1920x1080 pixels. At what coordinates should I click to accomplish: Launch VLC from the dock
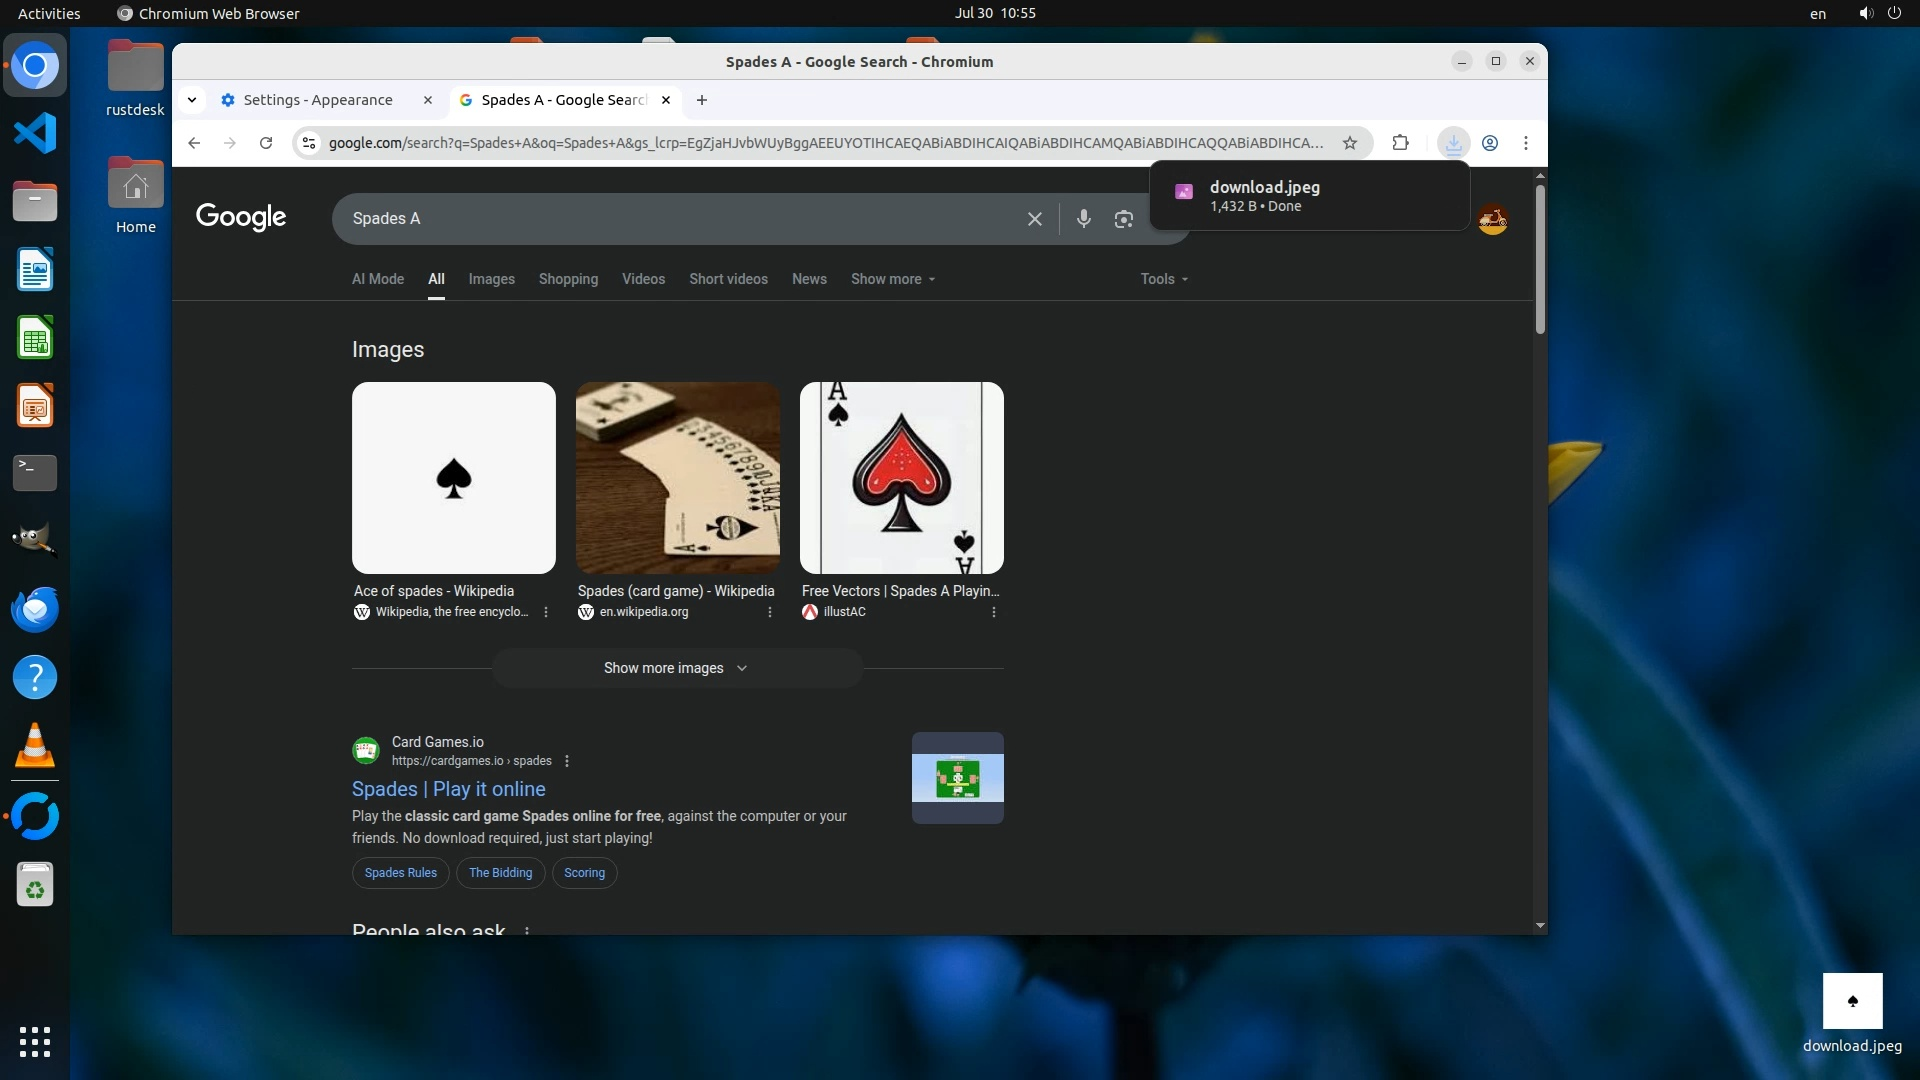(x=35, y=746)
